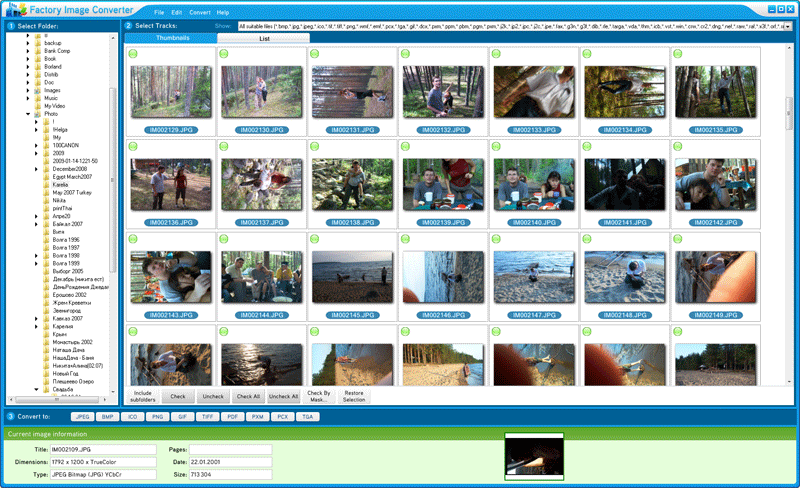Toggle check mark on IM002139.JPG
The image size is (800, 488).
pos(405,147)
